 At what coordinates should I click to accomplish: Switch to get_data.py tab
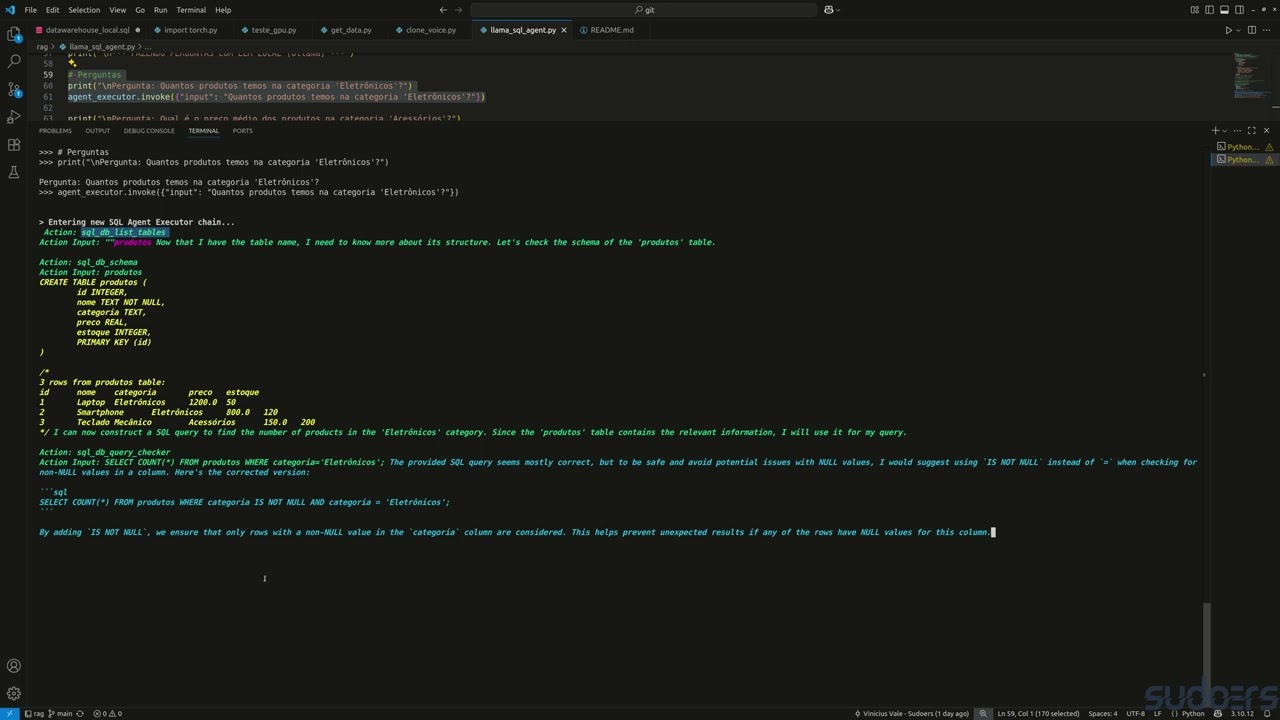point(350,30)
